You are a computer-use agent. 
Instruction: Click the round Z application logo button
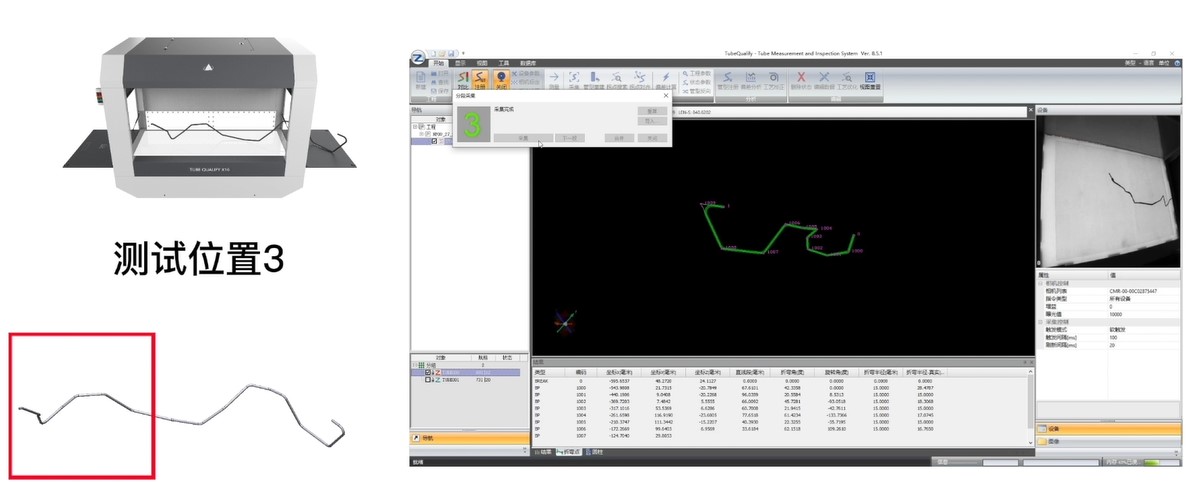418,56
